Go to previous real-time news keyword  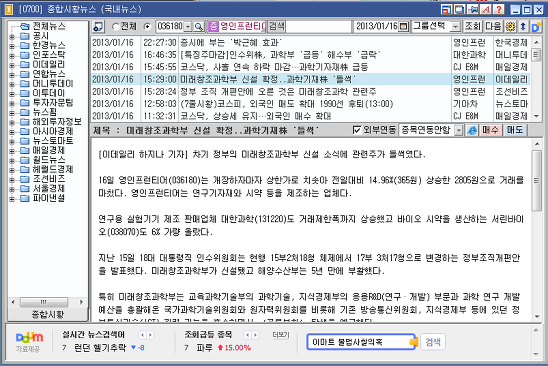coord(142,335)
